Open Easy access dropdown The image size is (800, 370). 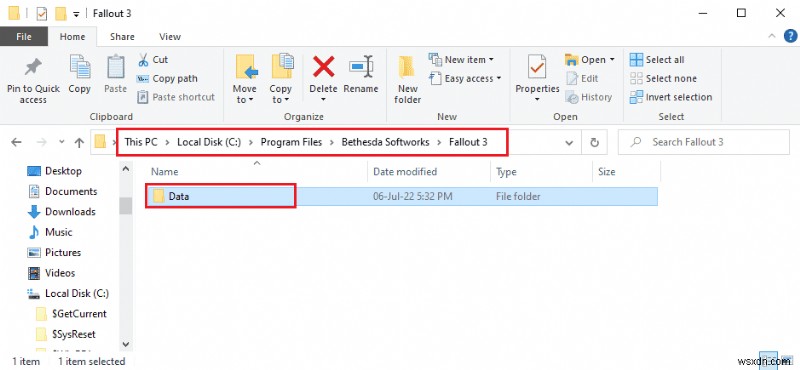[x=465, y=79]
